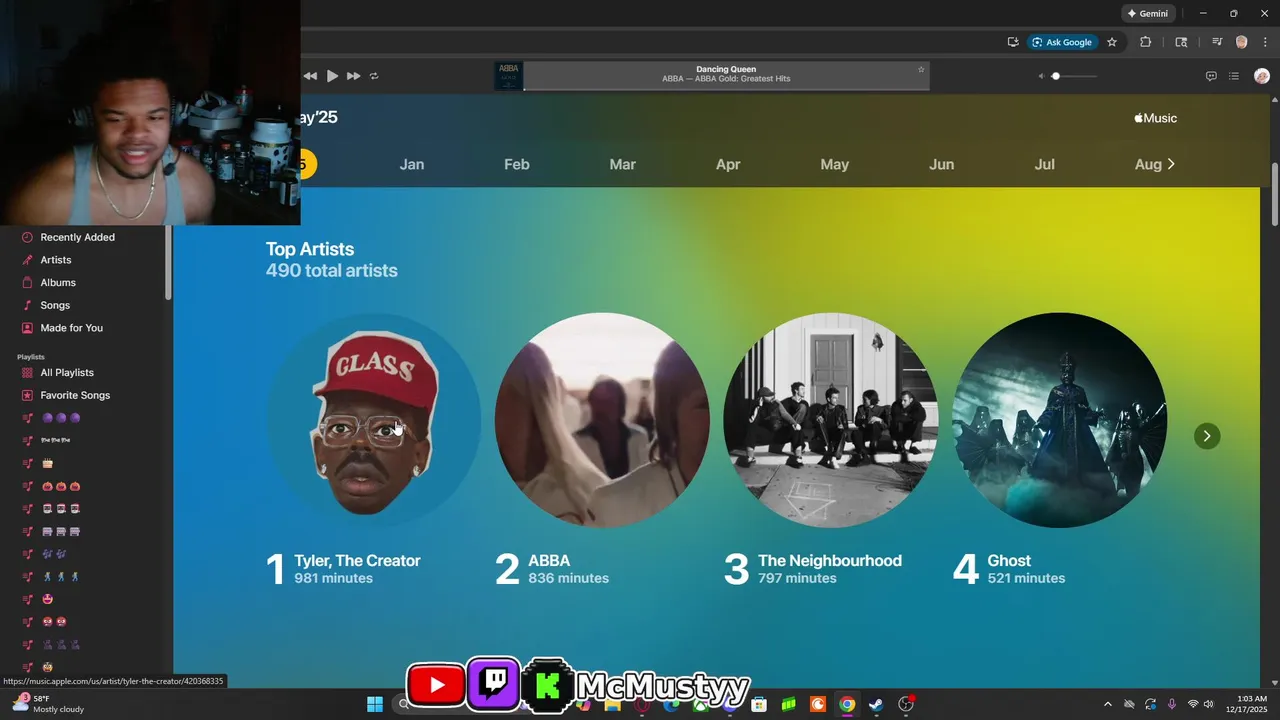Skip to the previous track
The height and width of the screenshot is (720, 1280).
[x=310, y=76]
